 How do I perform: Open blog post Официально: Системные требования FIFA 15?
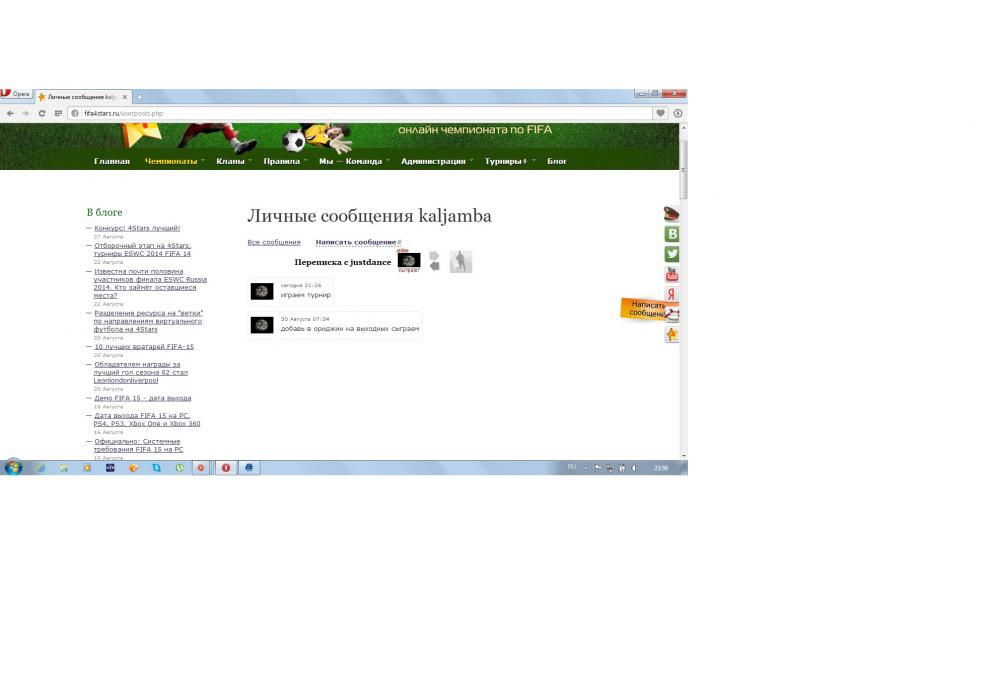138,445
